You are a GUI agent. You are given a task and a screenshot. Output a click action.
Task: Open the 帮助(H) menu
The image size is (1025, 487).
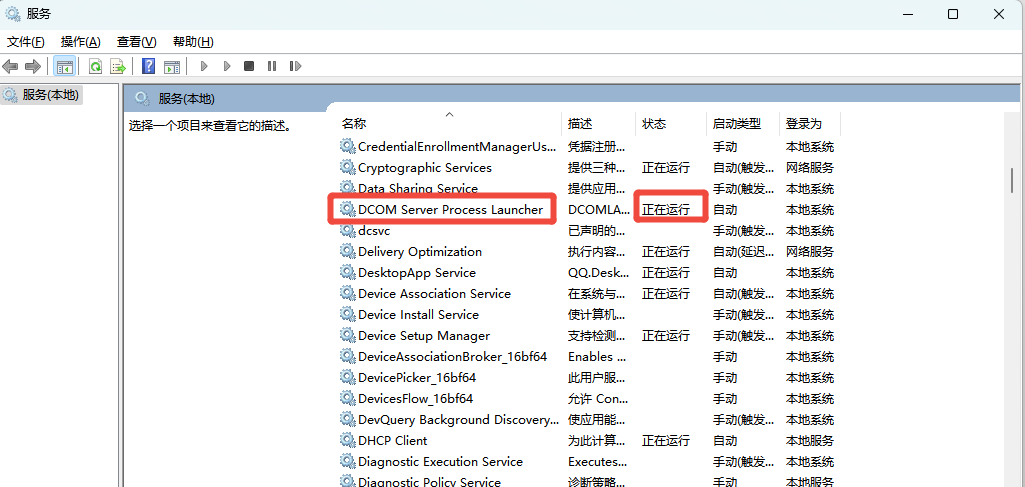coord(193,41)
